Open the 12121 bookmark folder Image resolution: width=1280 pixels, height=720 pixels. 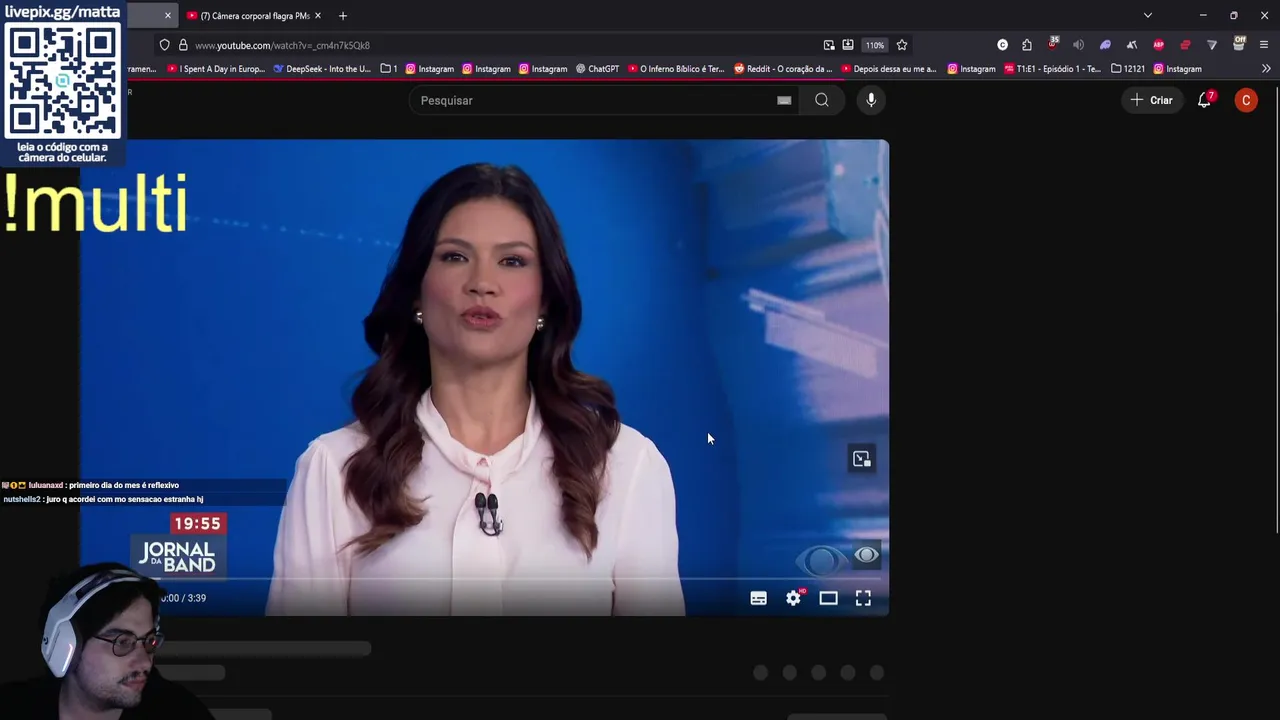pos(1128,69)
